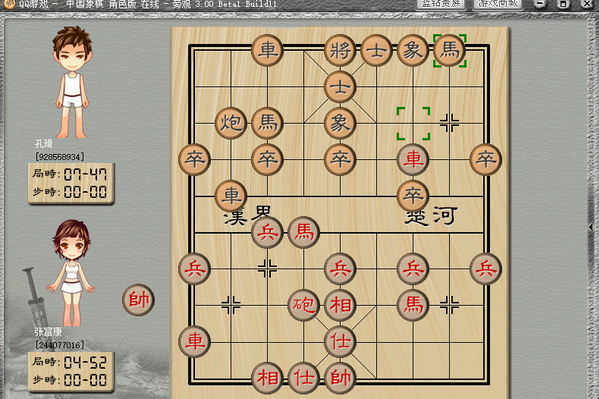Click the black 卒 that reached the river

click(413, 196)
